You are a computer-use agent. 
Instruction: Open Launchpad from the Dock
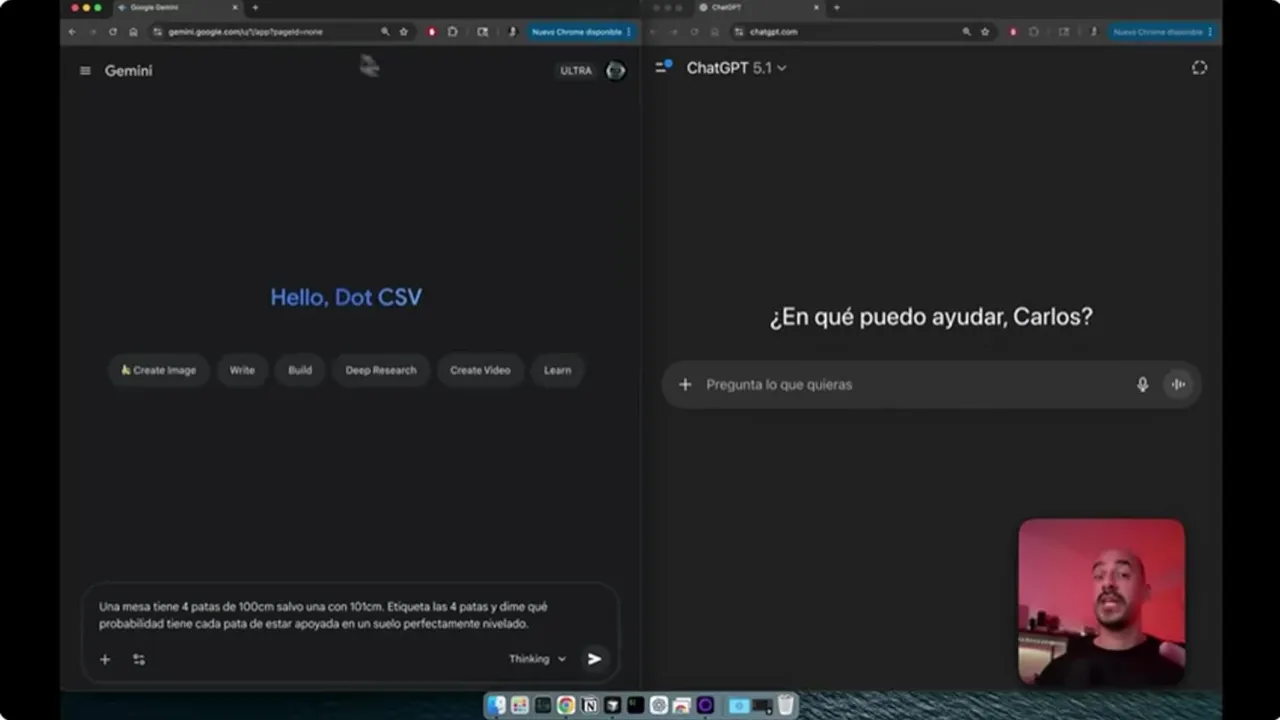click(x=520, y=706)
